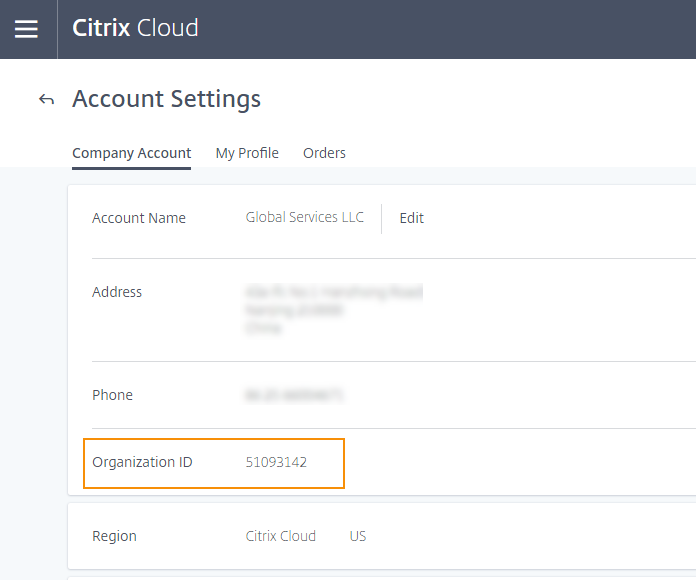The height and width of the screenshot is (580, 696).
Task: Open the Orders tab
Action: (324, 153)
